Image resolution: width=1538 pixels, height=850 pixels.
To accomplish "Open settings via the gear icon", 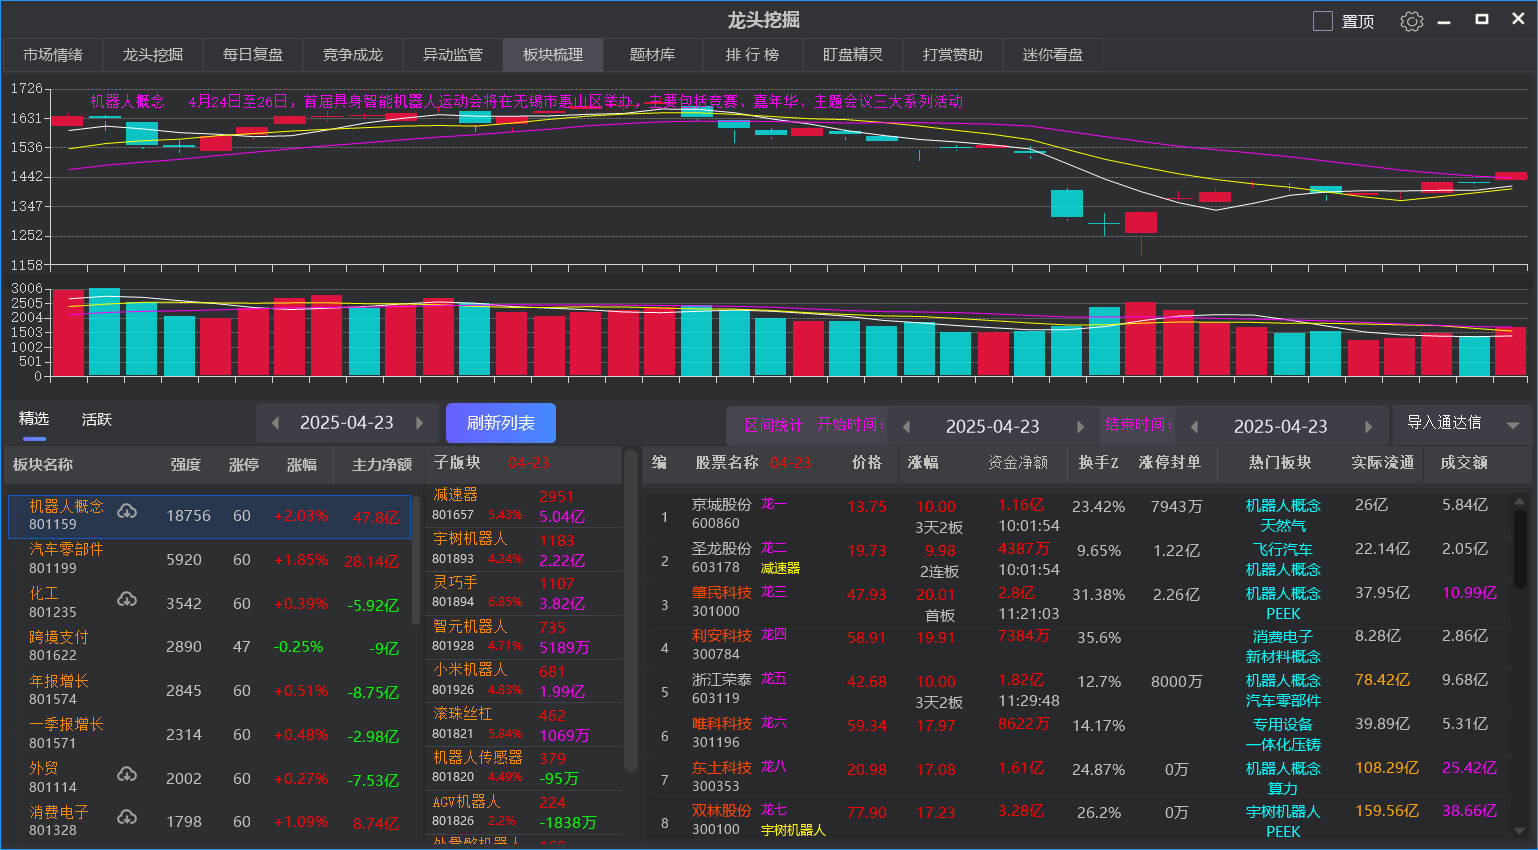I will point(1411,21).
